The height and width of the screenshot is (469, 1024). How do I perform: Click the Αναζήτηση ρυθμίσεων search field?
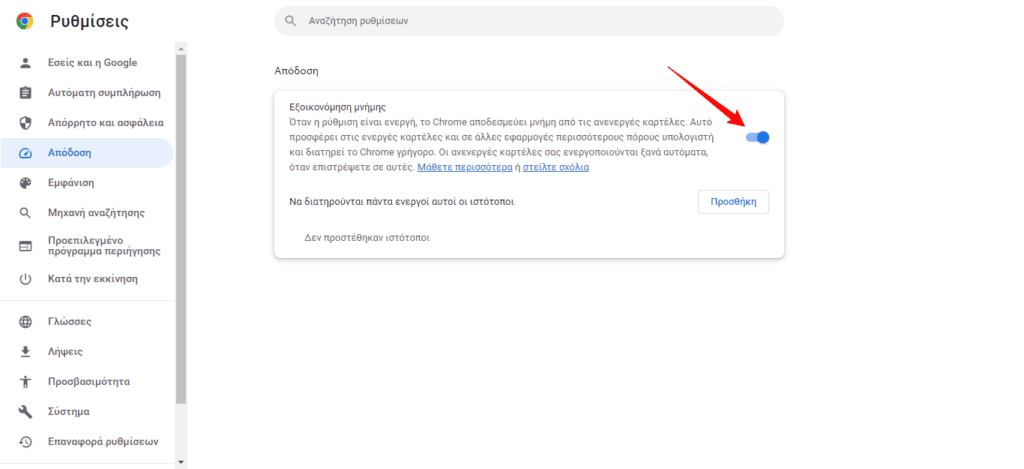coord(528,21)
